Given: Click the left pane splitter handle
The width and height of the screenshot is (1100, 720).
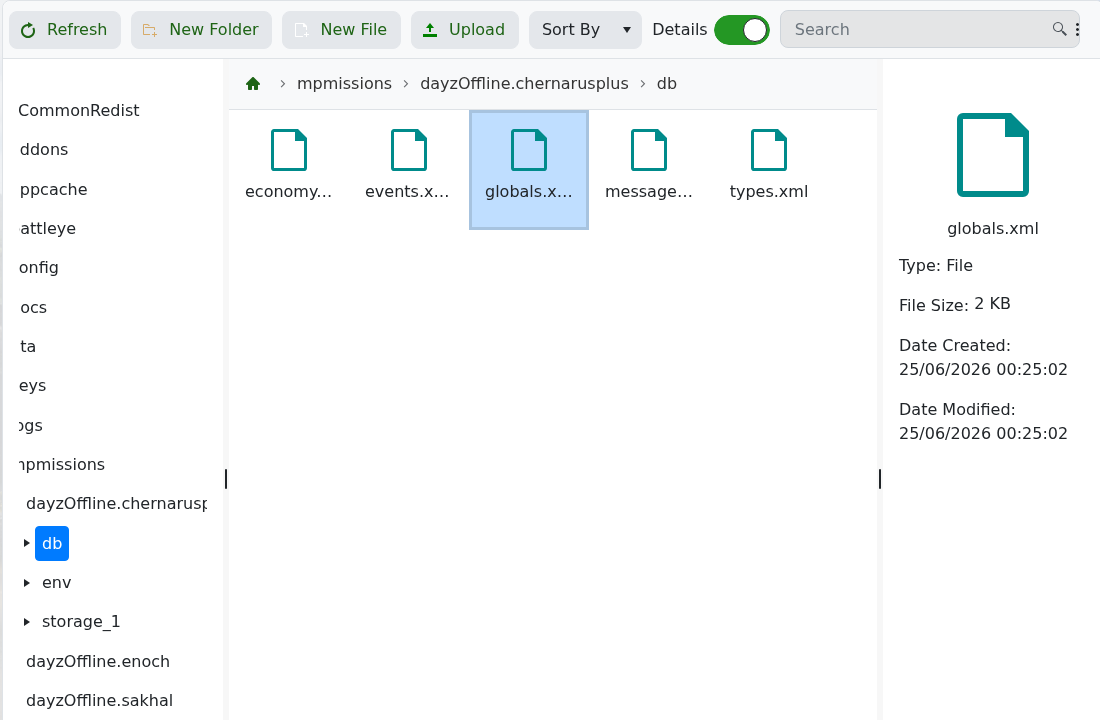Looking at the screenshot, I should [226, 479].
